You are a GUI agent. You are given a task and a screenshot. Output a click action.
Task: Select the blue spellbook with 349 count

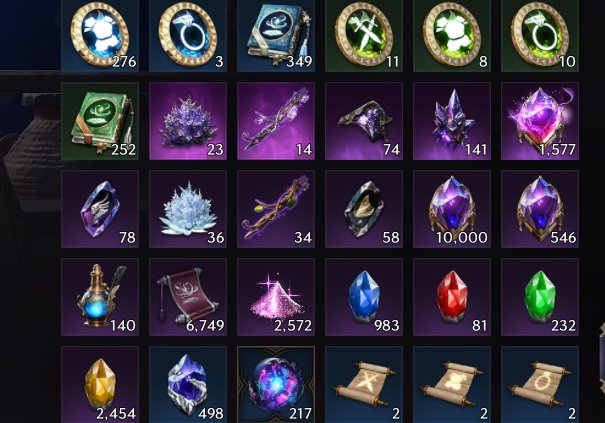[276, 36]
